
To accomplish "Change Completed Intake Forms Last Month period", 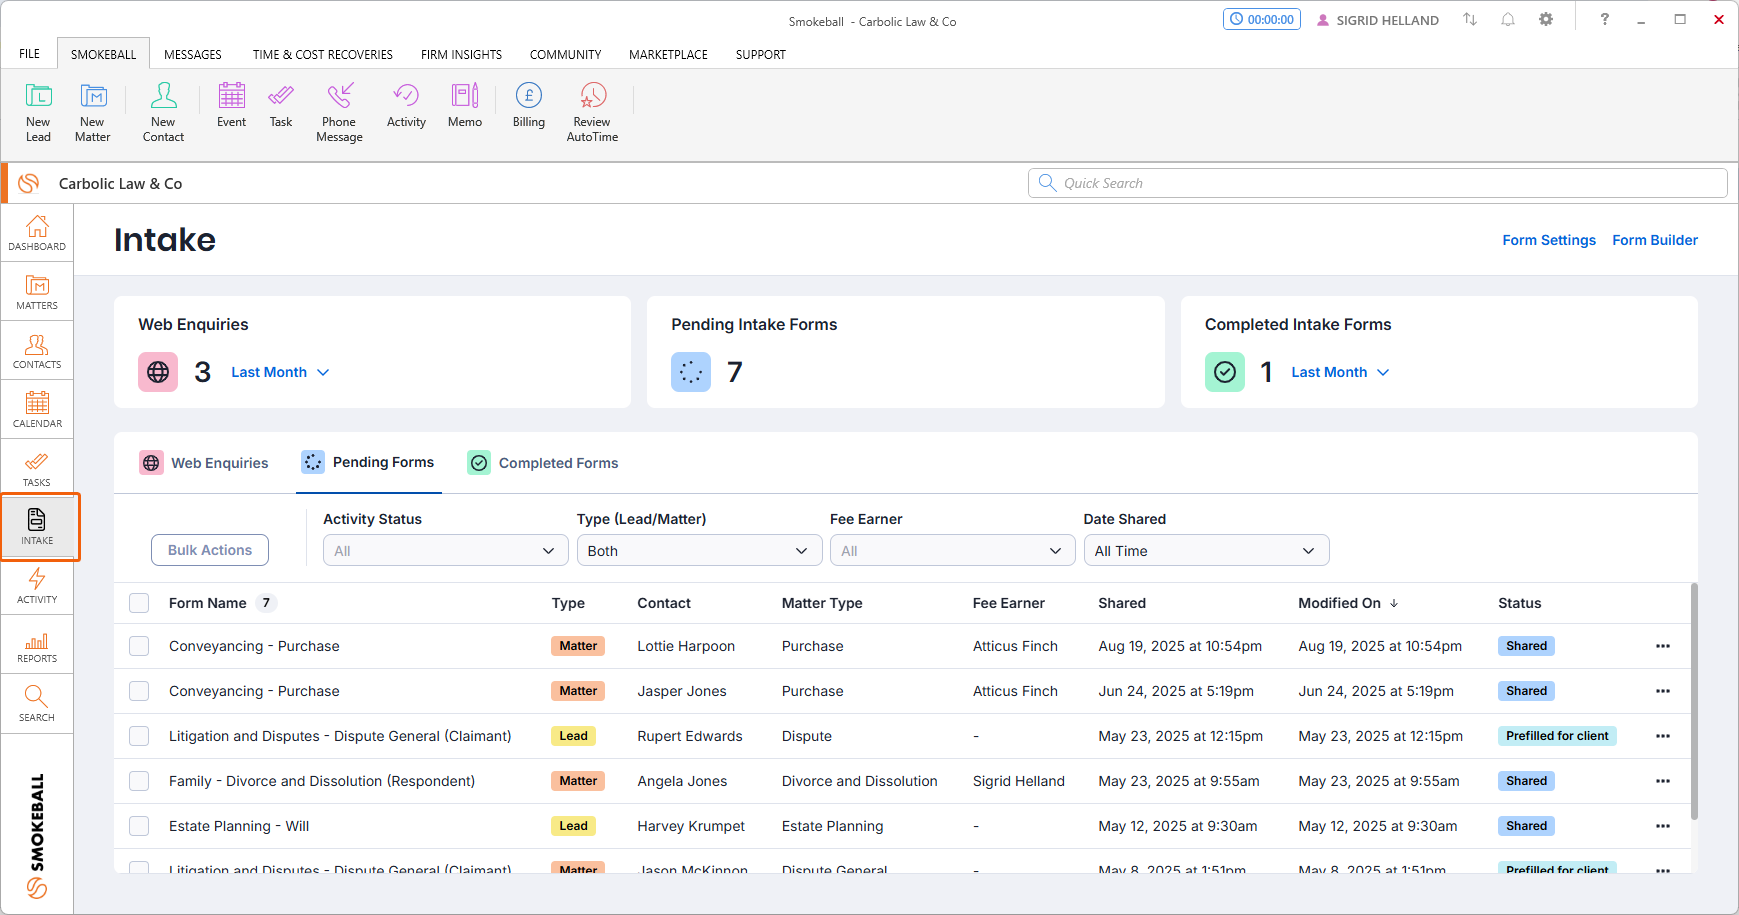I will (x=1340, y=372).
